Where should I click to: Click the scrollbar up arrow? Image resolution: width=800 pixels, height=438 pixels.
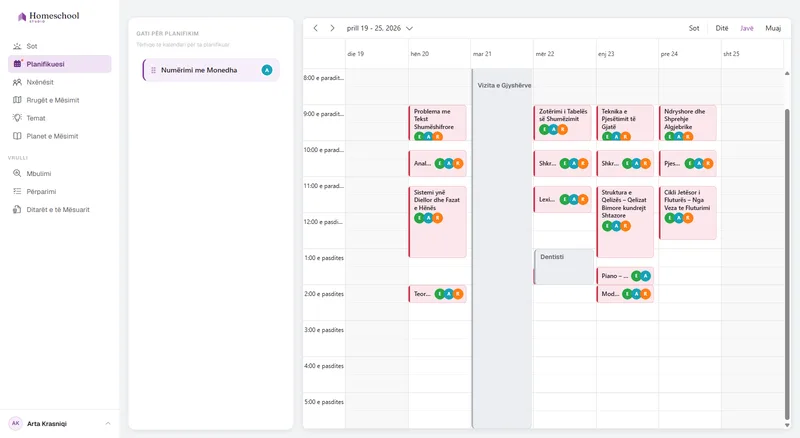coord(787,74)
